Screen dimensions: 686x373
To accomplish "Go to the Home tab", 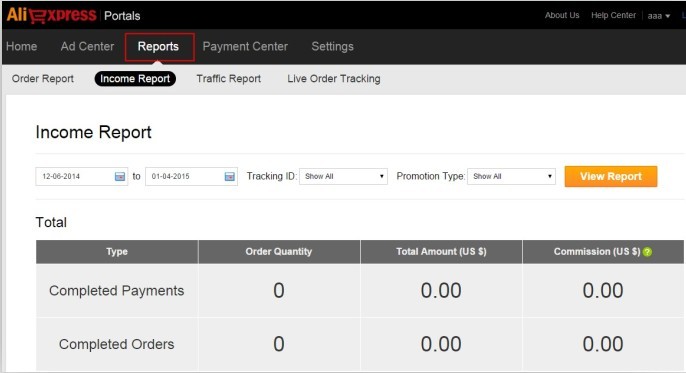I will click(21, 46).
